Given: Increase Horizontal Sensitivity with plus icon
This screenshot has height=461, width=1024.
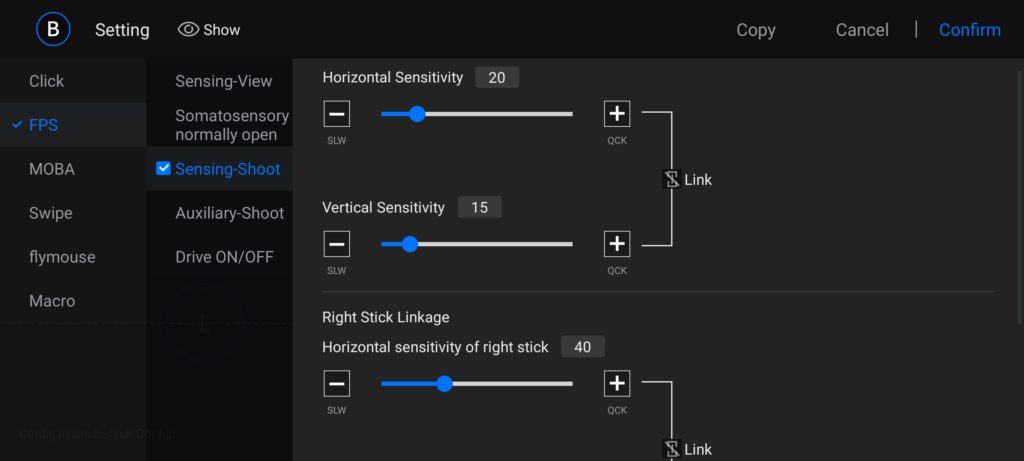Looking at the screenshot, I should [x=617, y=114].
